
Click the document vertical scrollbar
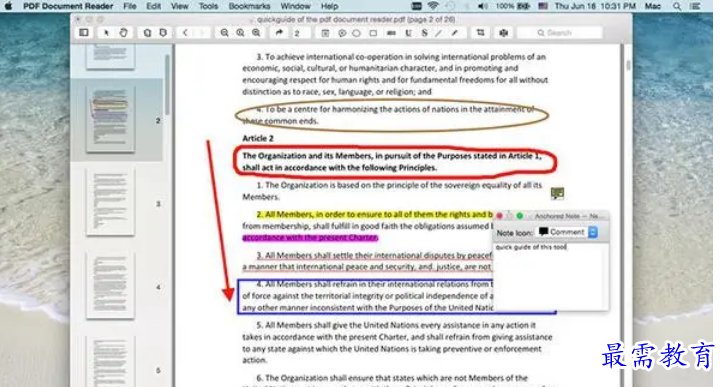[x=628, y=65]
